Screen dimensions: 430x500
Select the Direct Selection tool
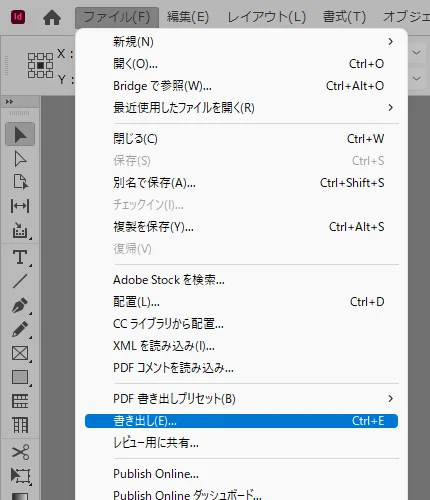[x=20, y=158]
